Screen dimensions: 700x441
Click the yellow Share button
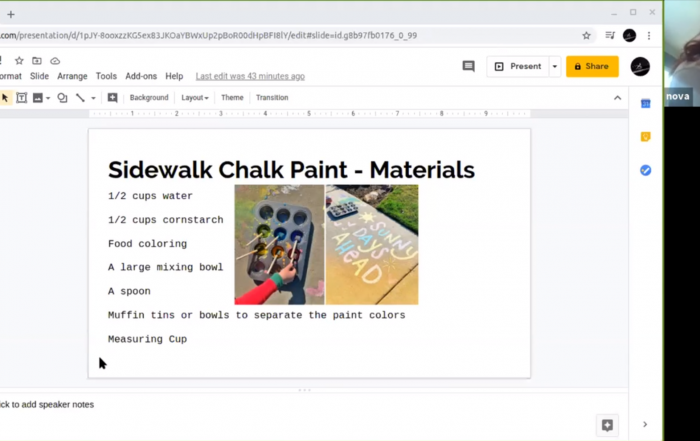pos(592,66)
